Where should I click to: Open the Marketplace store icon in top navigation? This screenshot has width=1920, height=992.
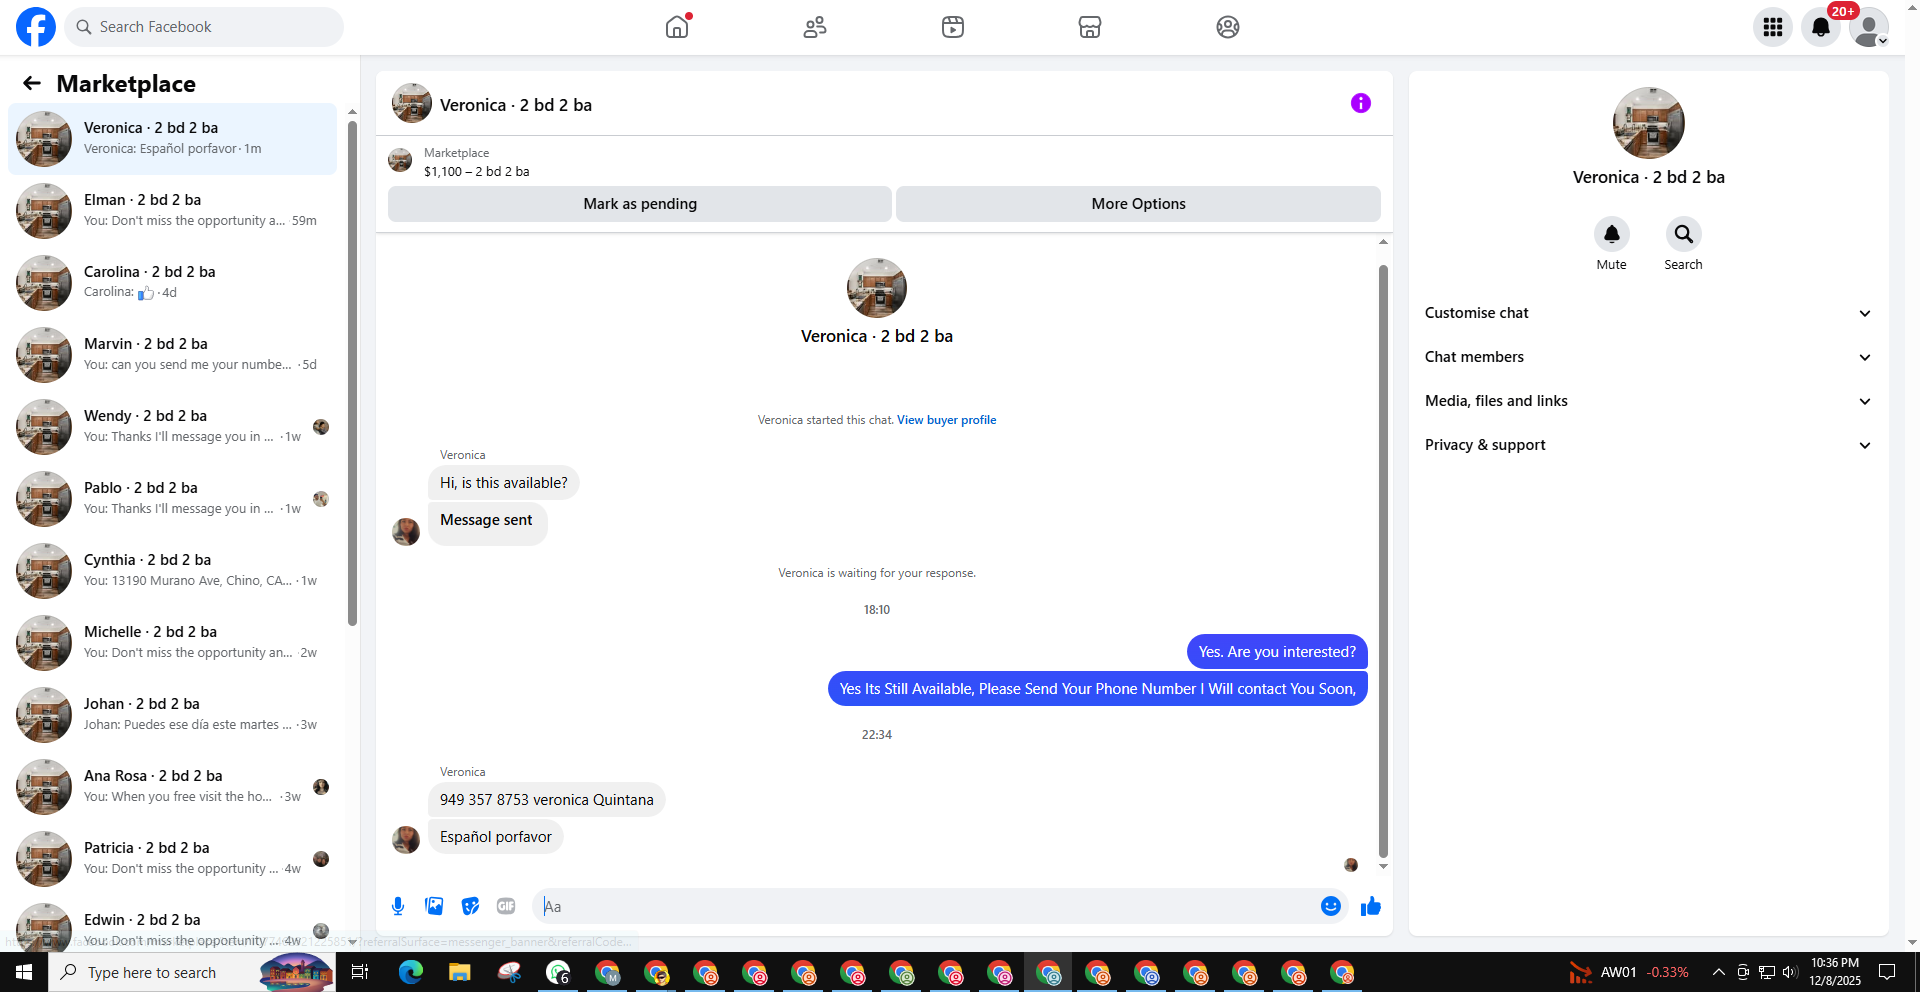(1090, 27)
